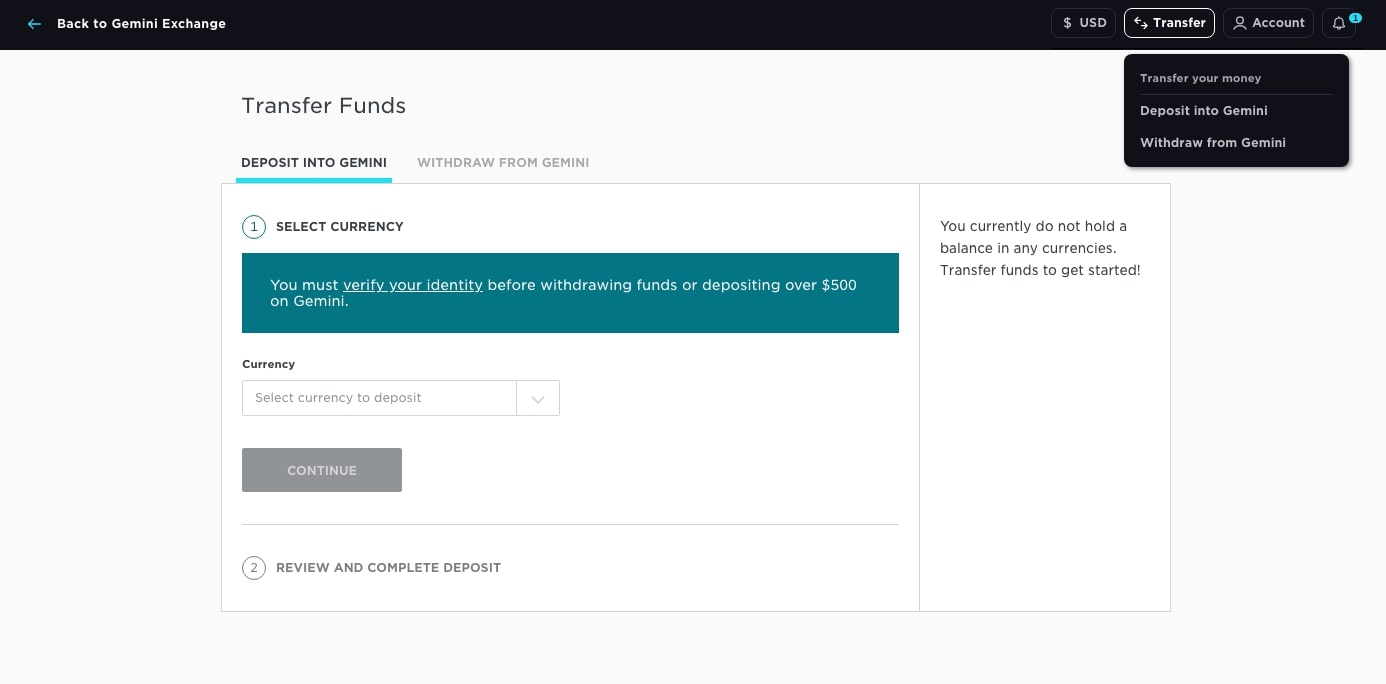Click the 'Review and Complete Deposit' step heading

coord(388,568)
